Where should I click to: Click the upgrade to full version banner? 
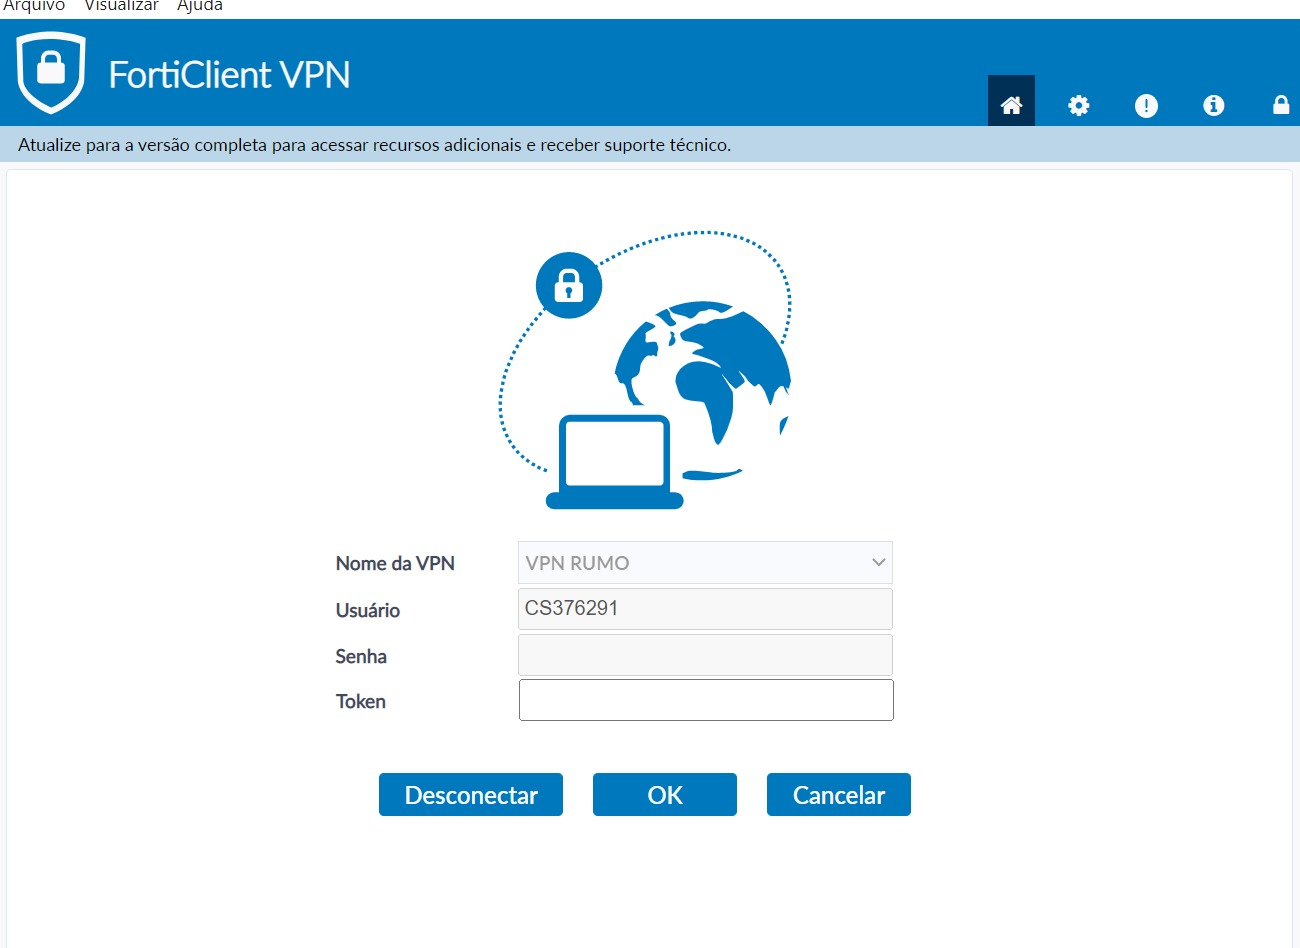tap(650, 145)
